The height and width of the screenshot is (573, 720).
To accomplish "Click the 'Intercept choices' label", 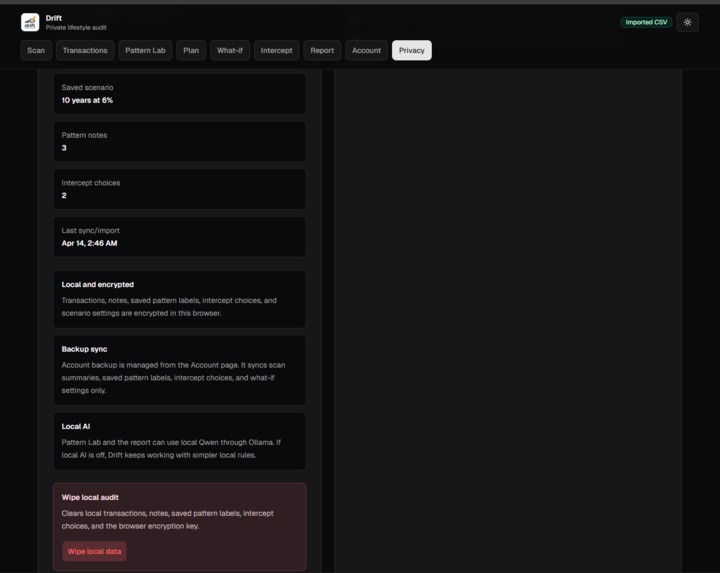I will 91,183.
